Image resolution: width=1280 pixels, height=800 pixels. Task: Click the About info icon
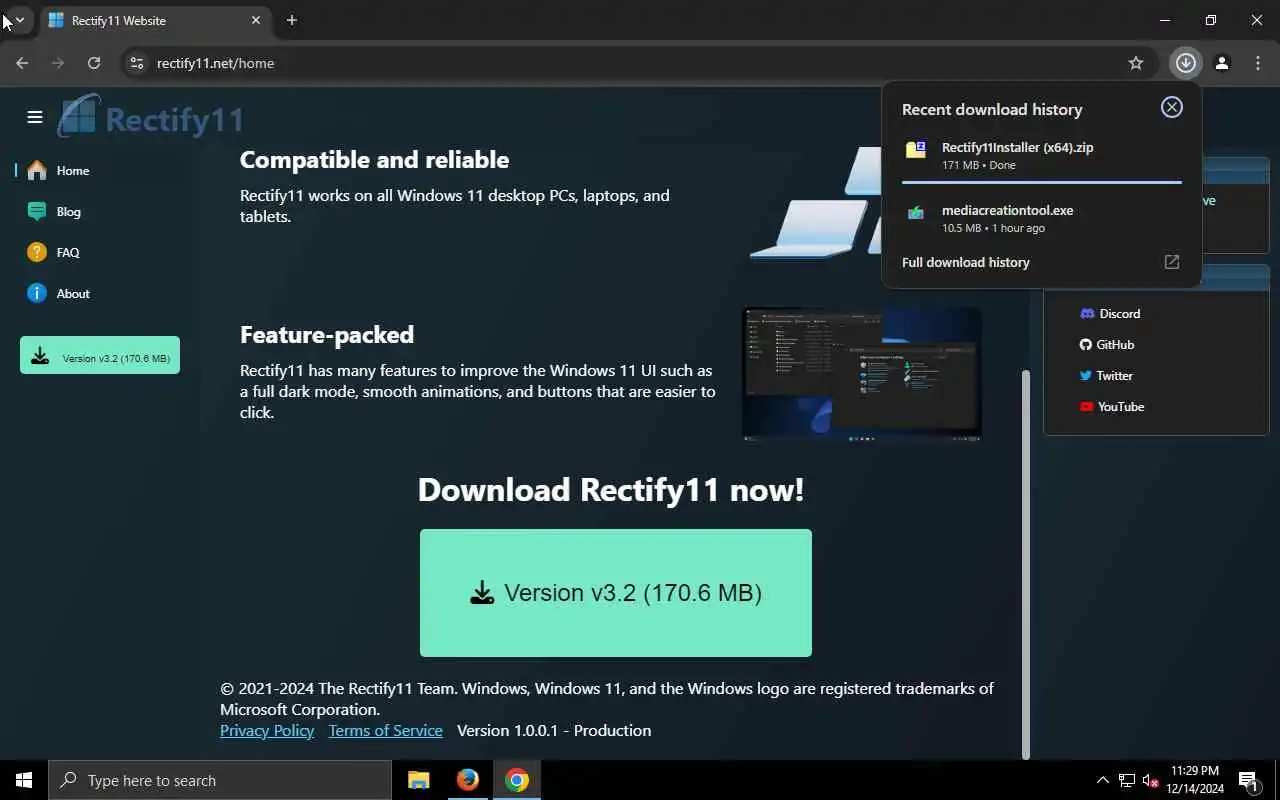coord(37,294)
